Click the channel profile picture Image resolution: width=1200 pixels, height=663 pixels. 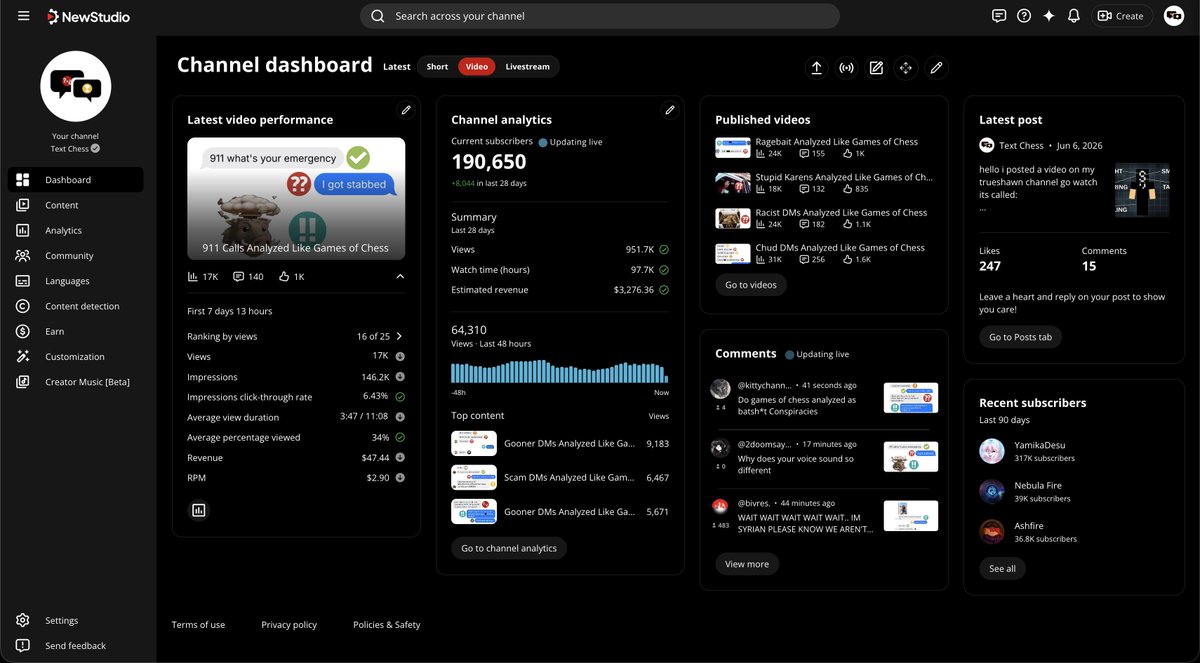[75, 87]
